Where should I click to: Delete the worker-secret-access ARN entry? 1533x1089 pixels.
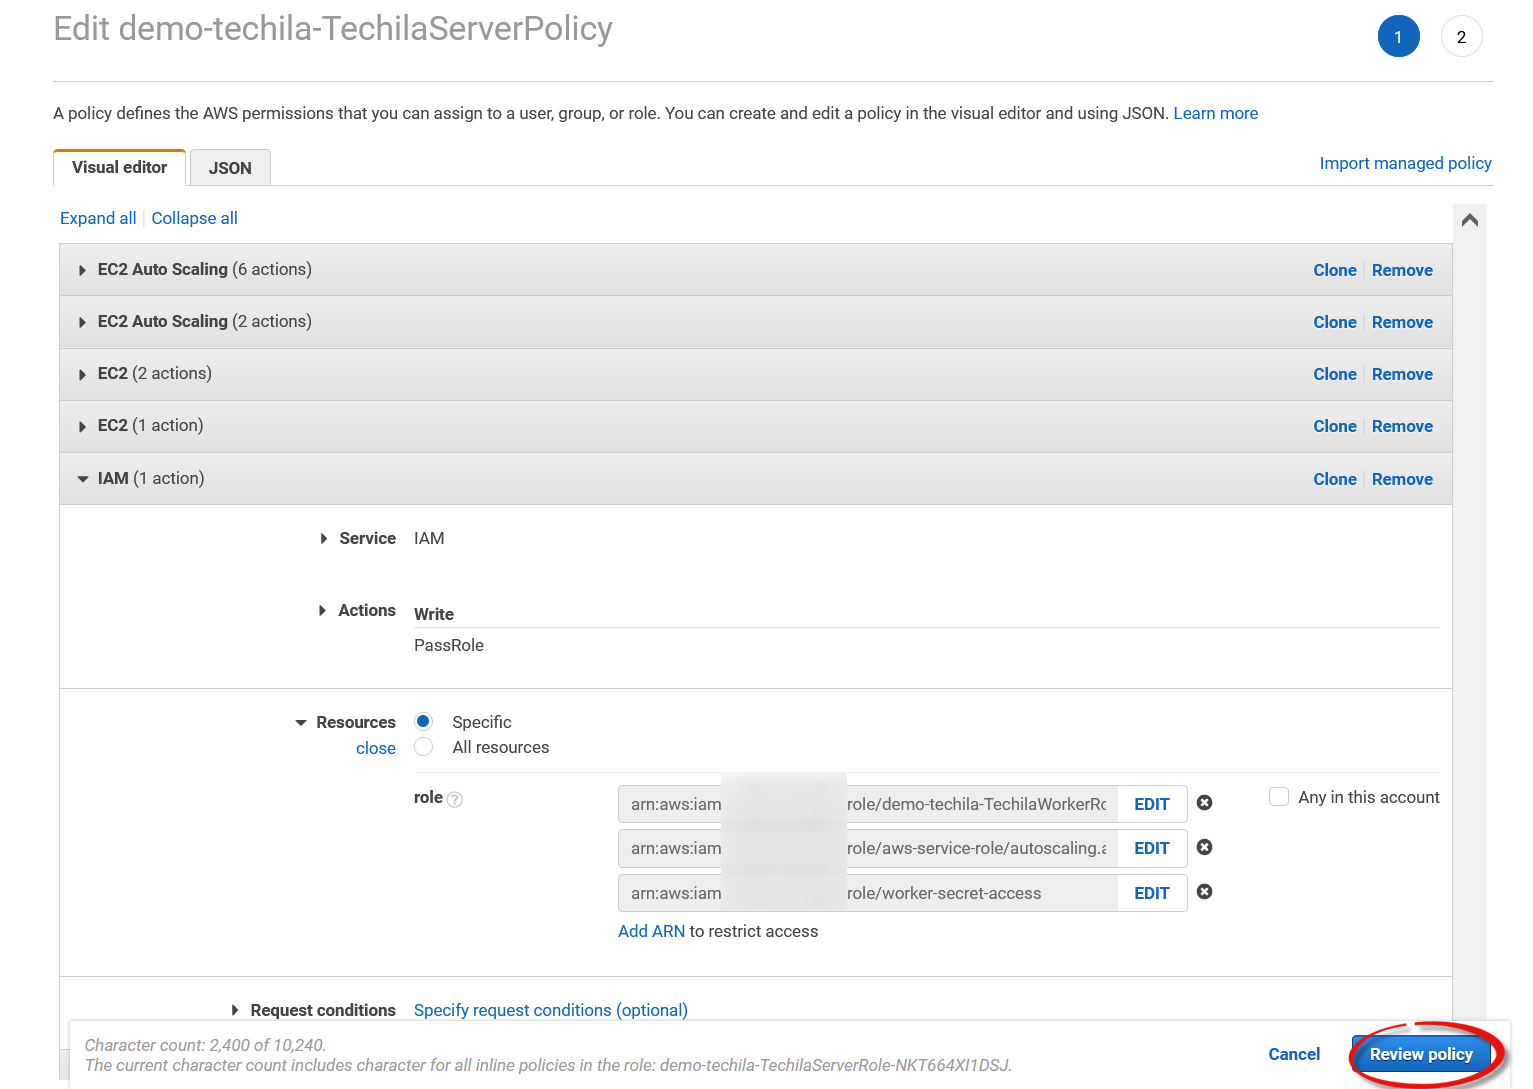1205,892
